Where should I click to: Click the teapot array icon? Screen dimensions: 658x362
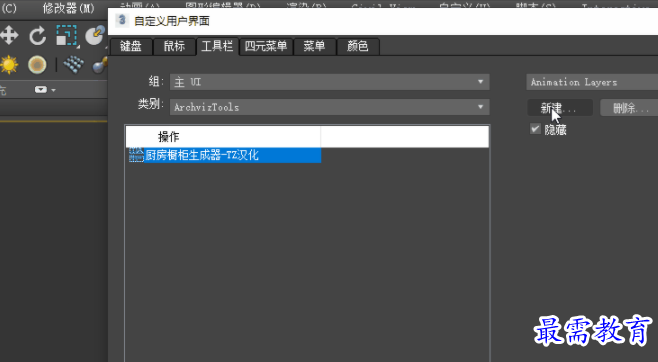pyautogui.click(x=73, y=64)
